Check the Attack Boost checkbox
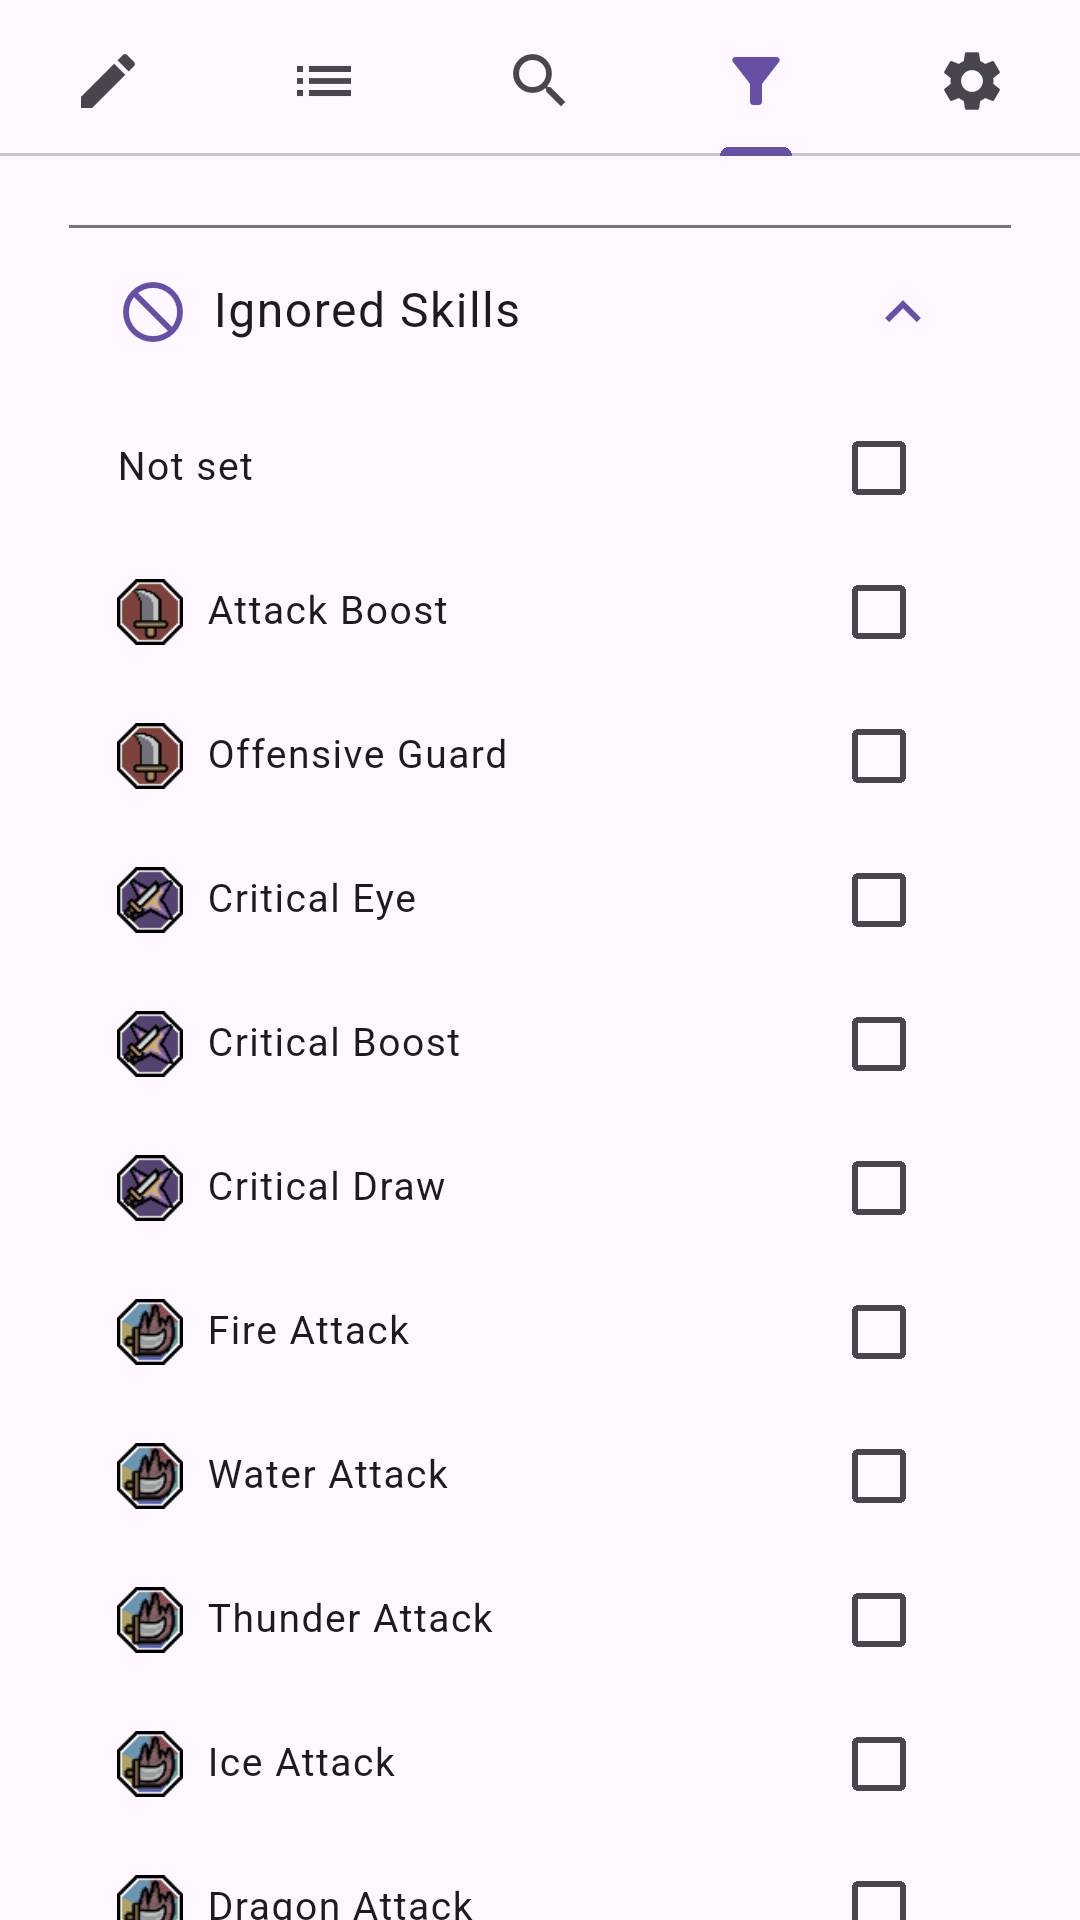 click(x=877, y=612)
